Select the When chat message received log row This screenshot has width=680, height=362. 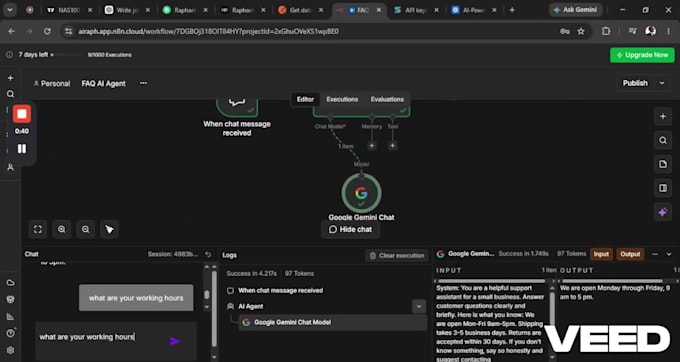tap(281, 290)
